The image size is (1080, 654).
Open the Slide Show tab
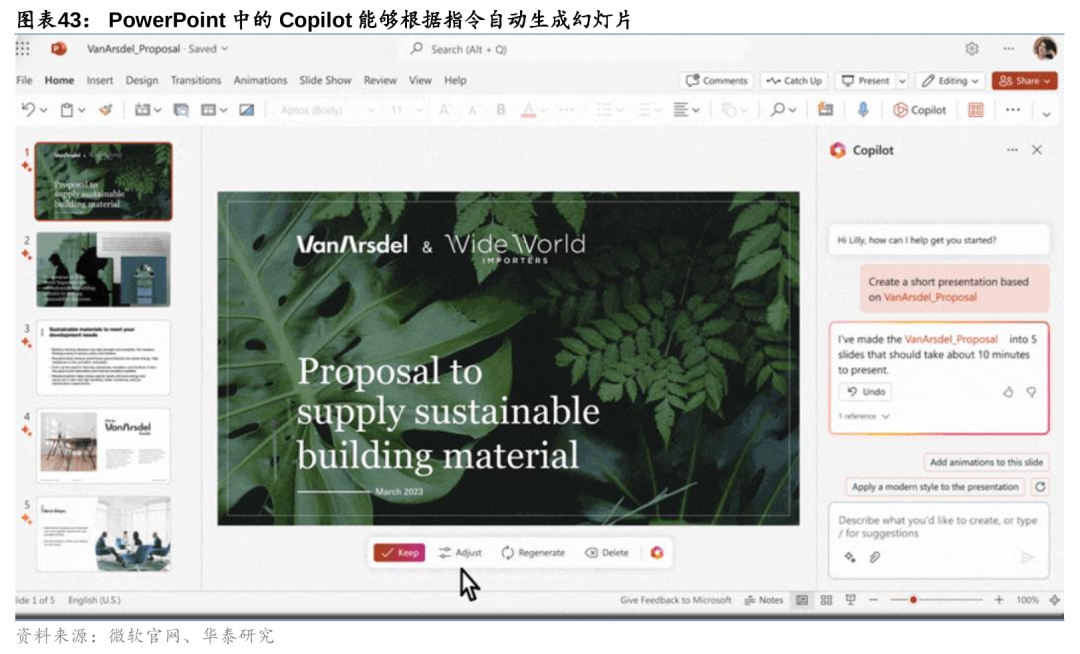tap(325, 81)
